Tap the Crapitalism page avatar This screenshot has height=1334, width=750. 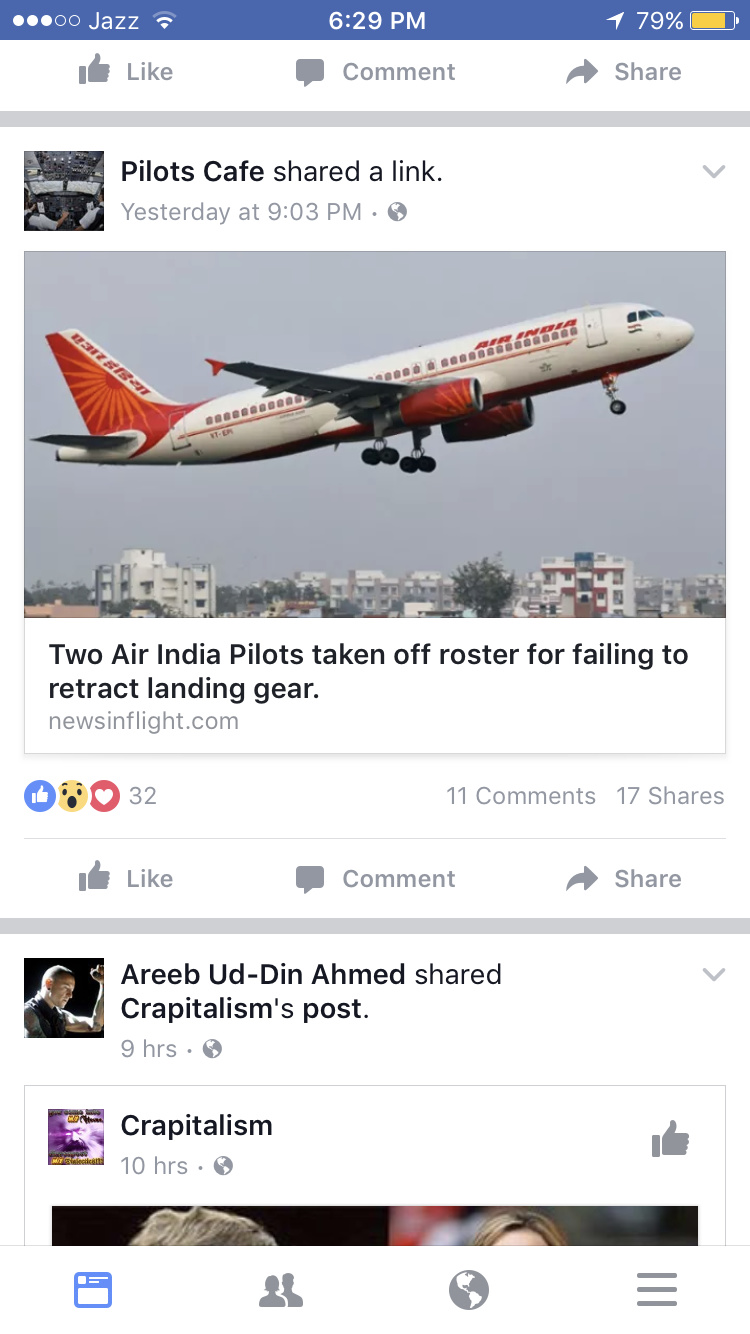click(76, 1137)
